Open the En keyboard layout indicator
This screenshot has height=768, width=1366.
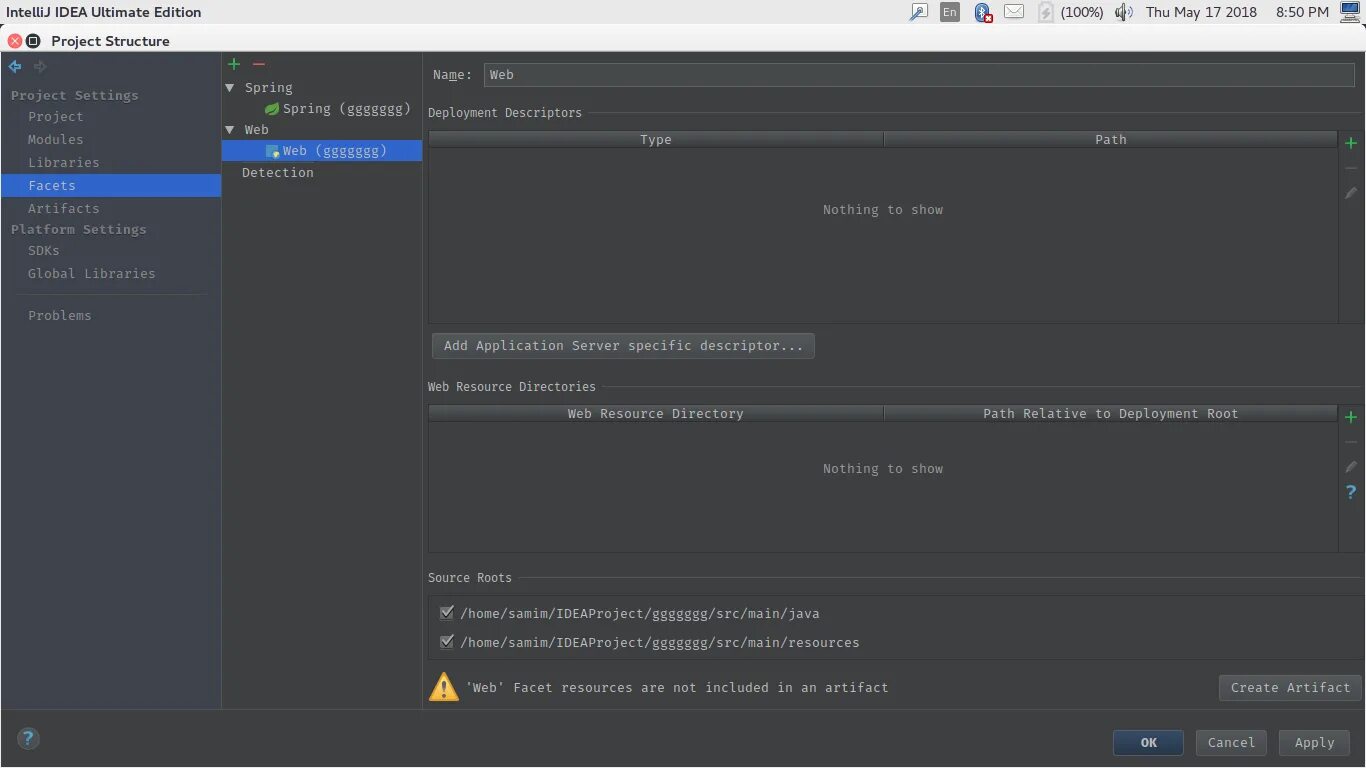click(x=950, y=12)
